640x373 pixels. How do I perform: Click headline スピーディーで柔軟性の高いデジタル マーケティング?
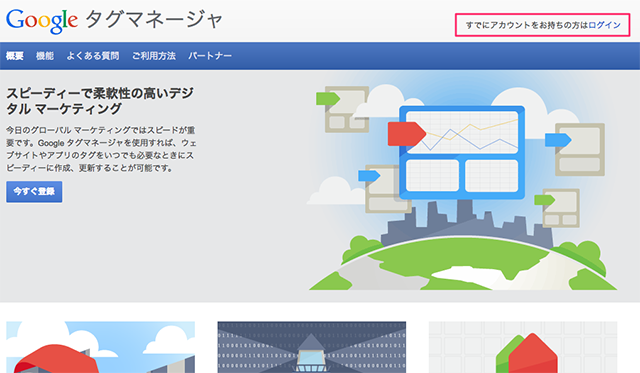(x=100, y=101)
